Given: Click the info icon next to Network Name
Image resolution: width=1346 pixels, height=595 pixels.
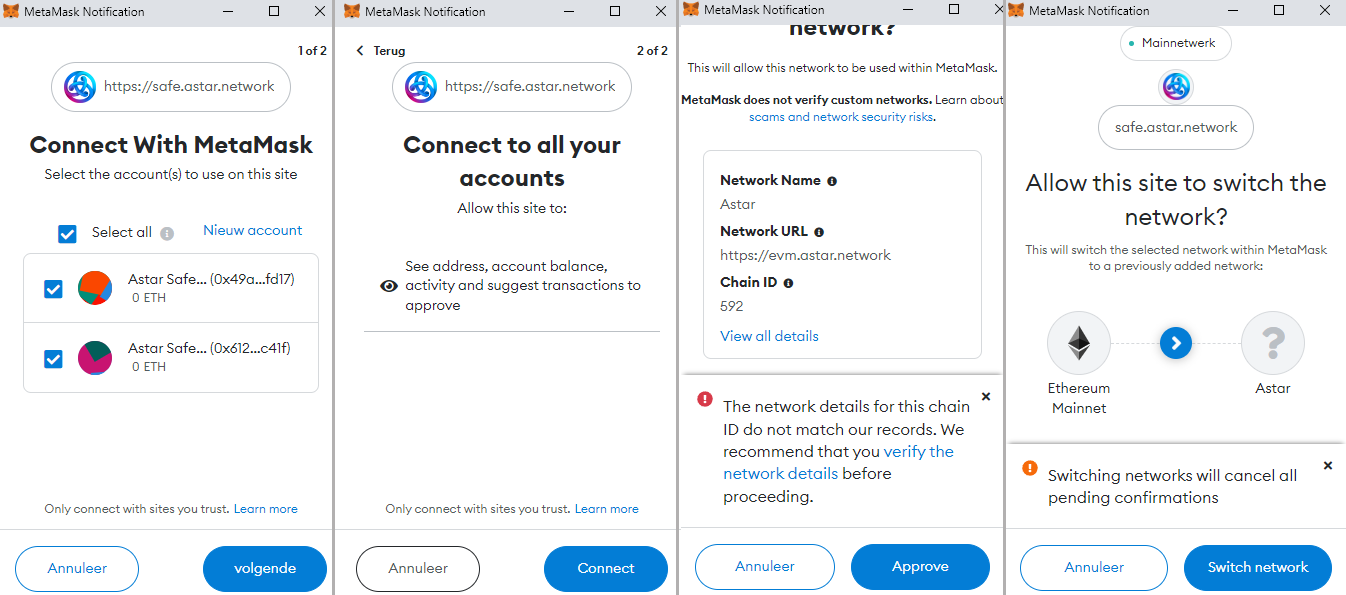Looking at the screenshot, I should coord(832,181).
